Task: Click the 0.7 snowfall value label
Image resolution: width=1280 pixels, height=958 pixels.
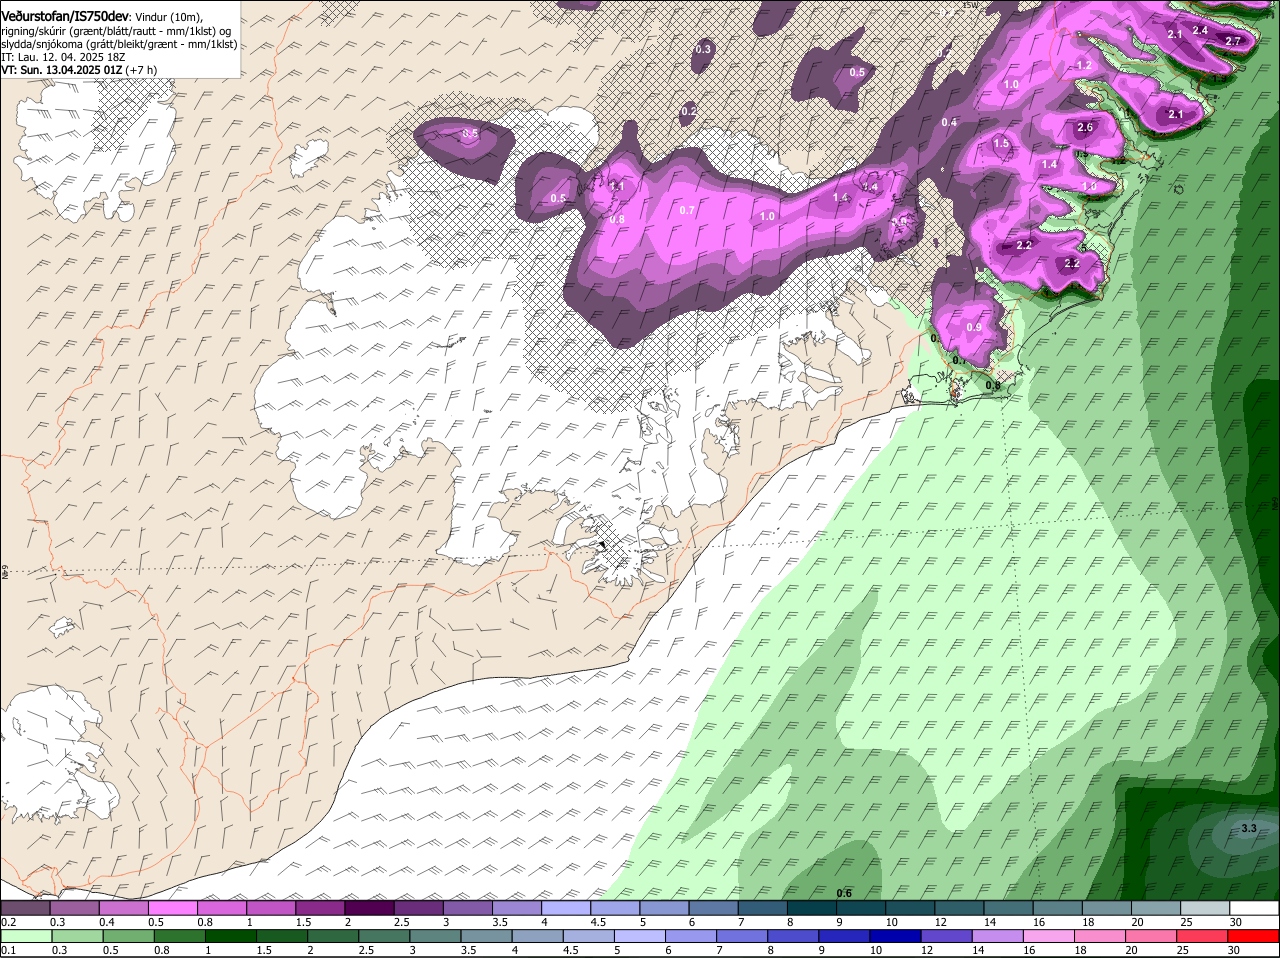Action: pos(687,210)
